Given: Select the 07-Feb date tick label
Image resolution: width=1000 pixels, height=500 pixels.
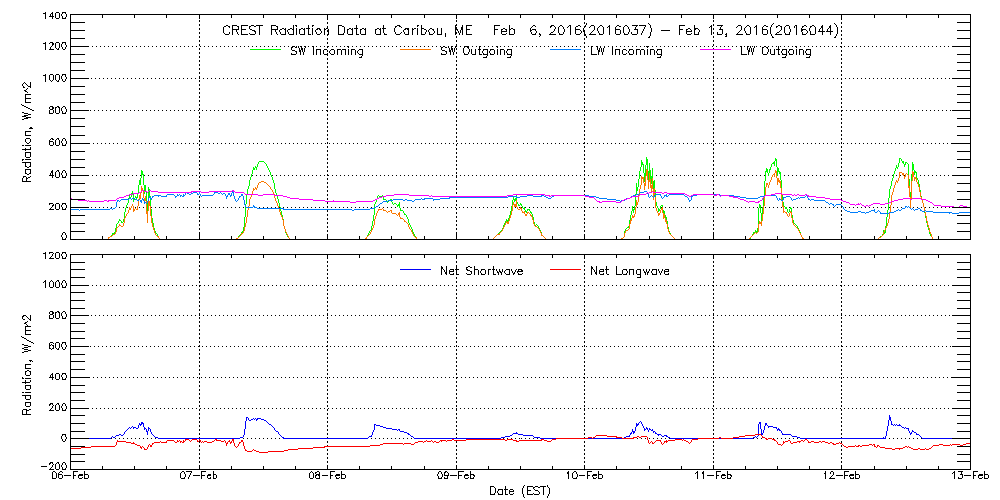Looking at the screenshot, I should pyautogui.click(x=199, y=477).
